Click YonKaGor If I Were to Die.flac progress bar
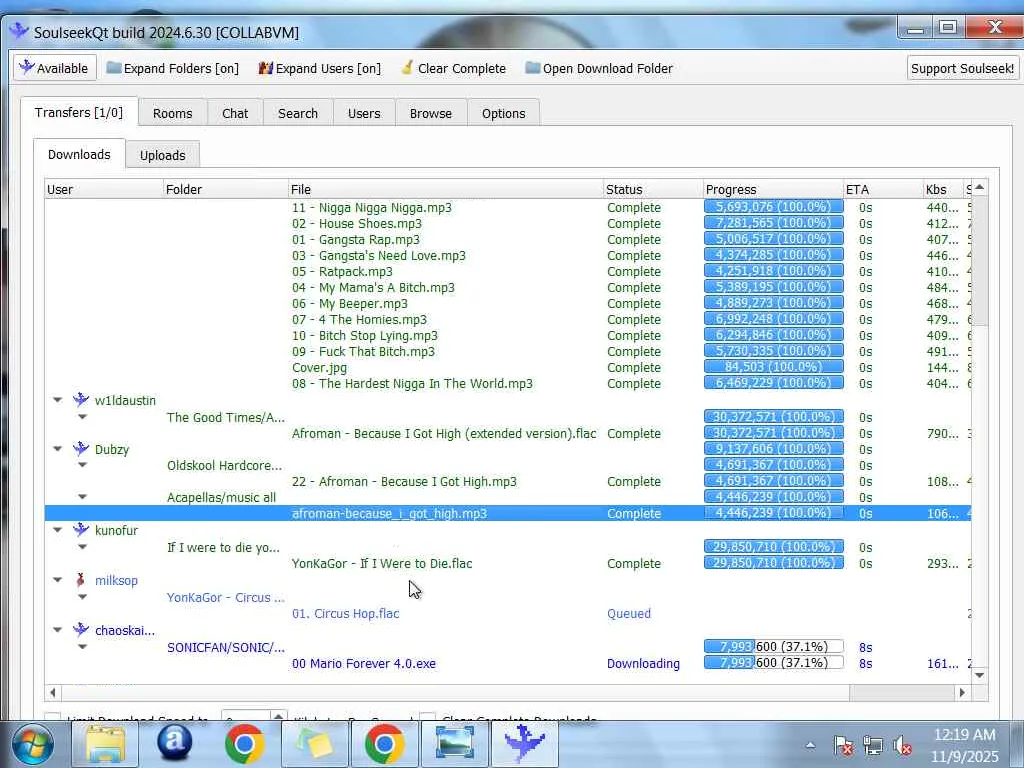Viewport: 1024px width, 768px height. click(774, 562)
